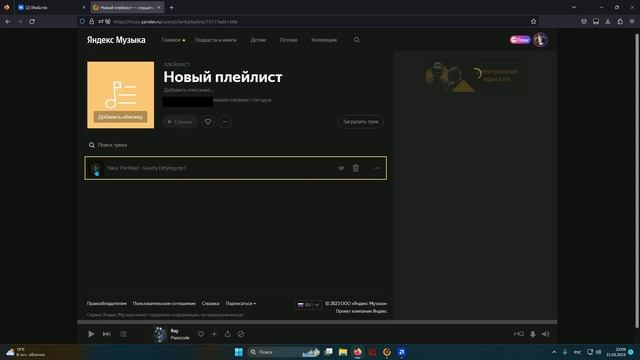This screenshot has width=640, height=360.
Task: Like the currently playing track Ray
Action: pyautogui.click(x=201, y=334)
